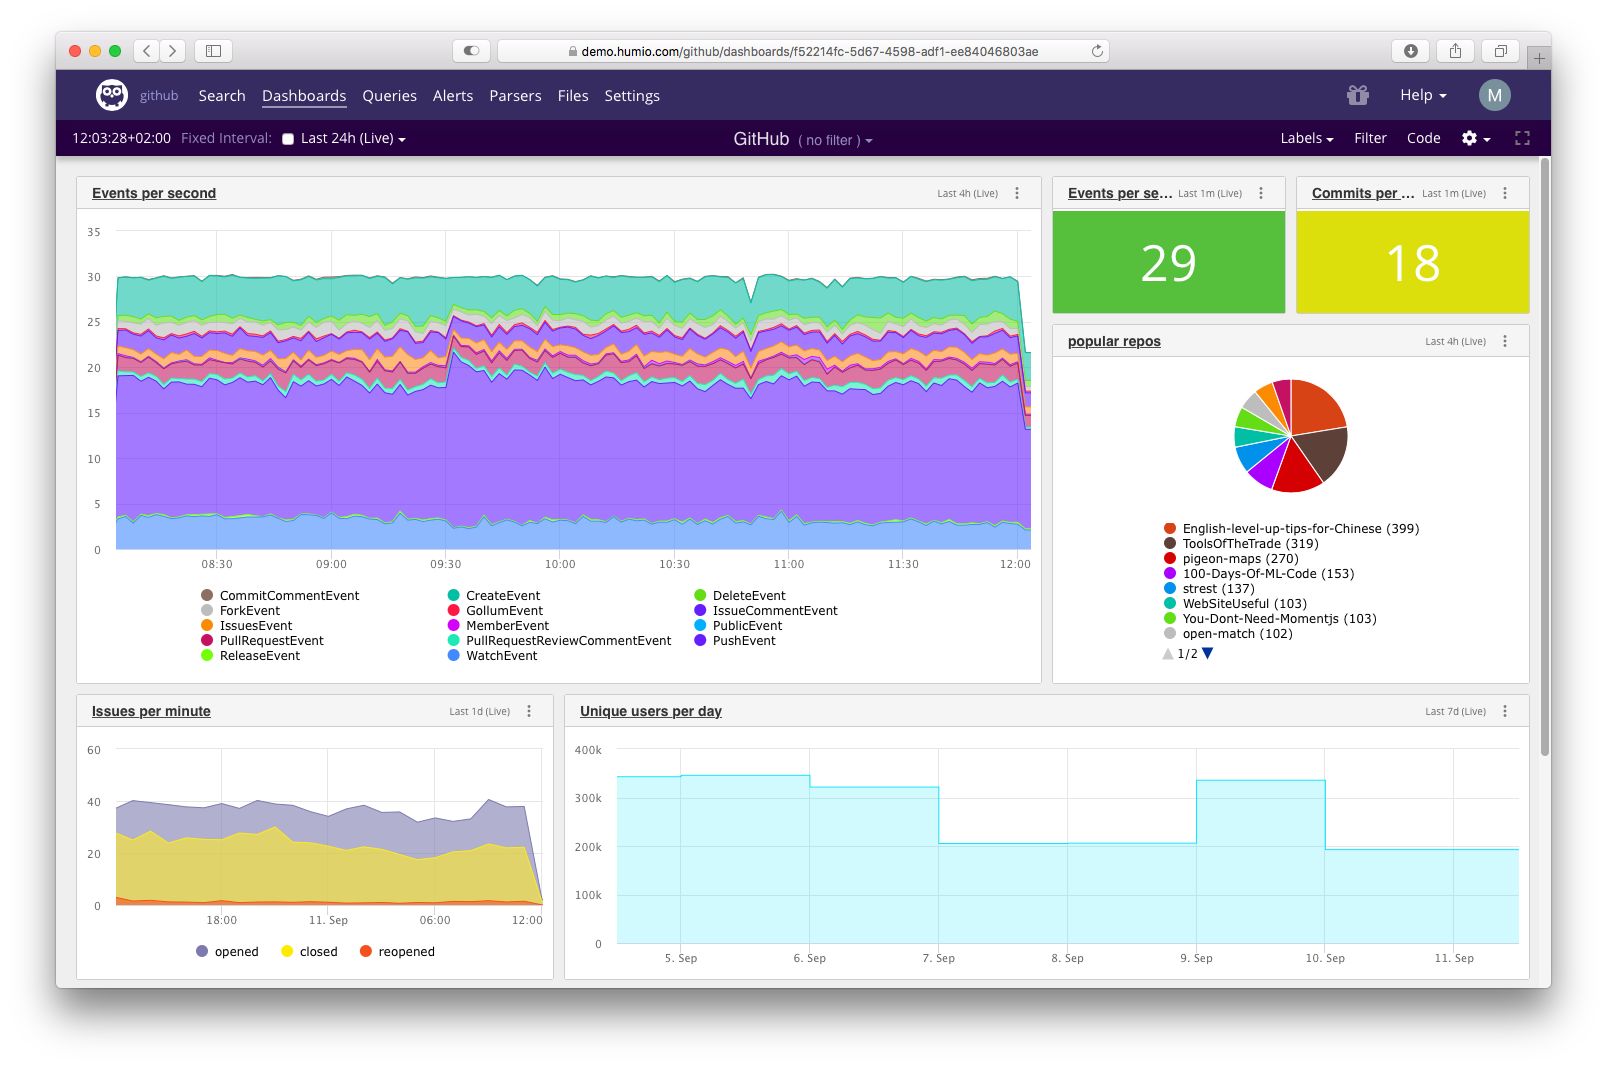The width and height of the screenshot is (1607, 1068).
Task: Click the Humio owl logo
Action: point(110,95)
